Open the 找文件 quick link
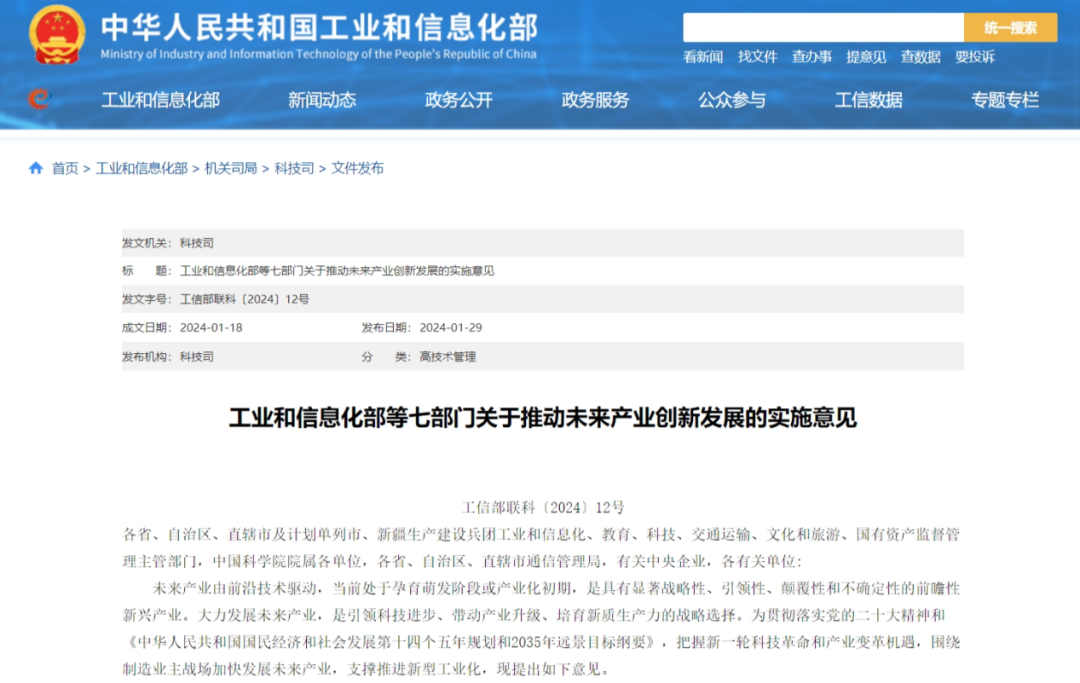Image resolution: width=1080 pixels, height=683 pixels. (x=757, y=57)
